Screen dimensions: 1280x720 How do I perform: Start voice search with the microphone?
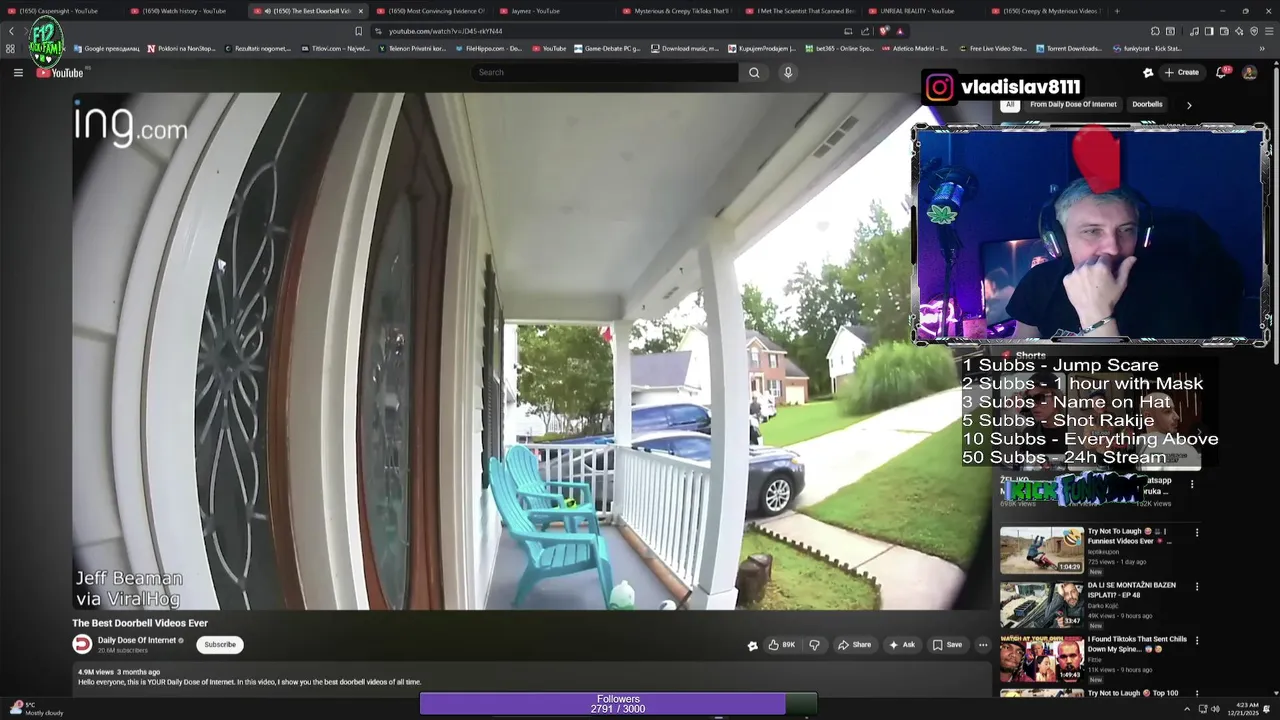788,72
